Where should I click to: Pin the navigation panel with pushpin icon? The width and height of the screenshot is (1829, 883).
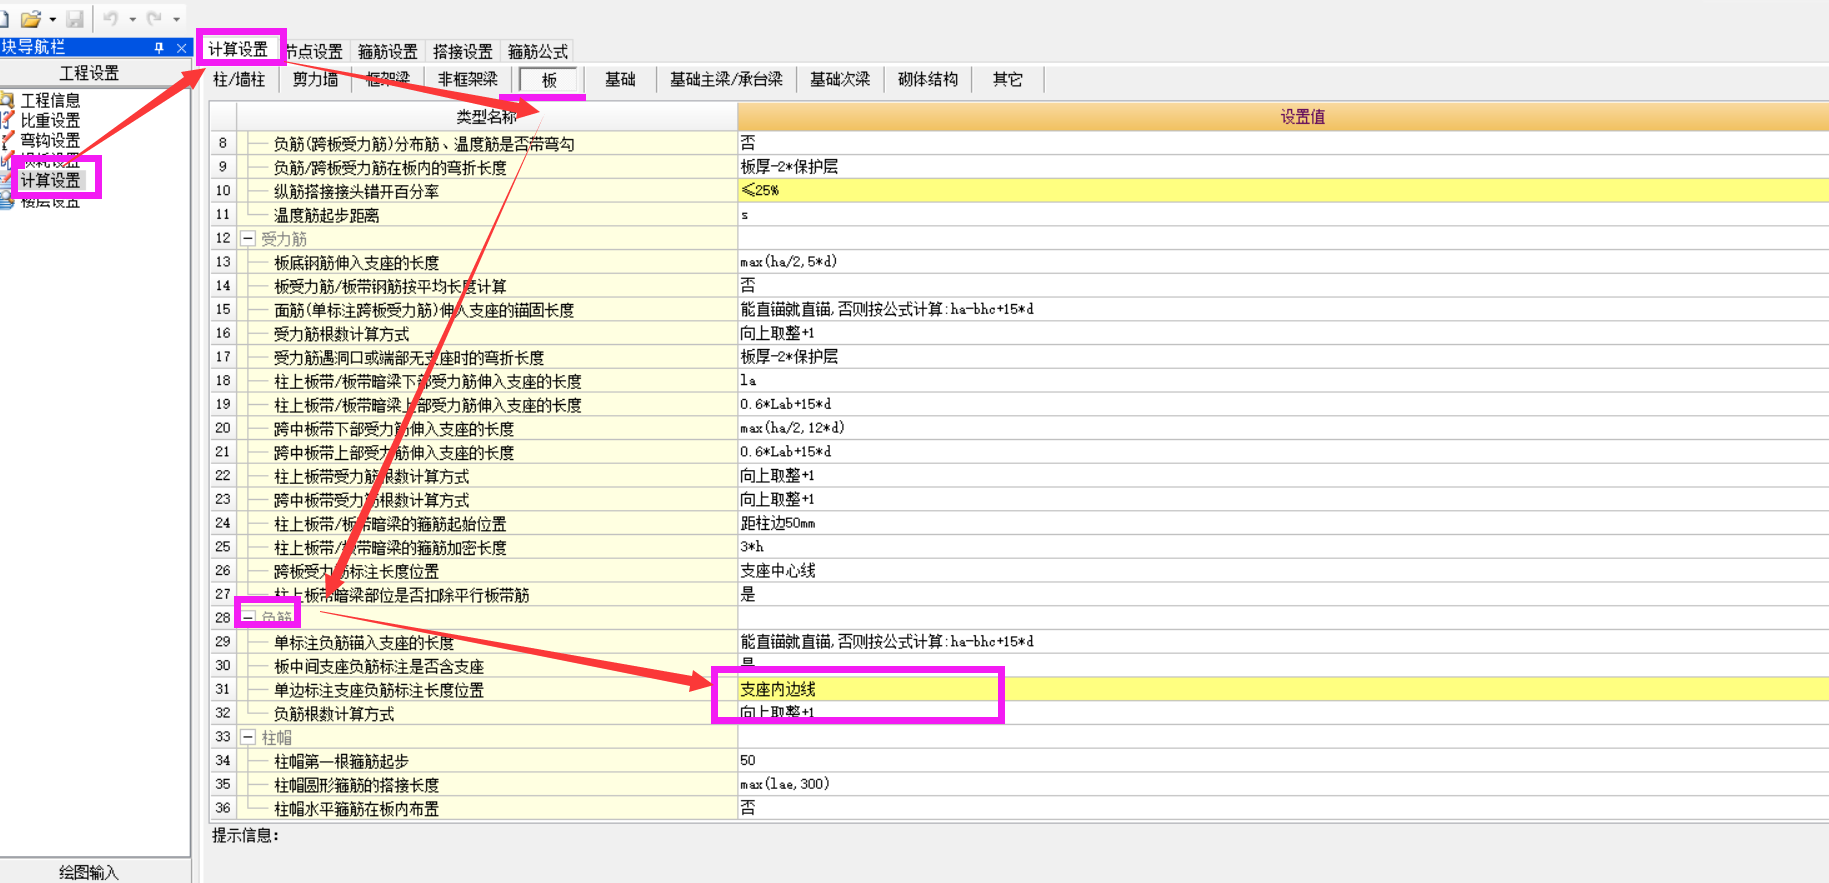click(159, 47)
